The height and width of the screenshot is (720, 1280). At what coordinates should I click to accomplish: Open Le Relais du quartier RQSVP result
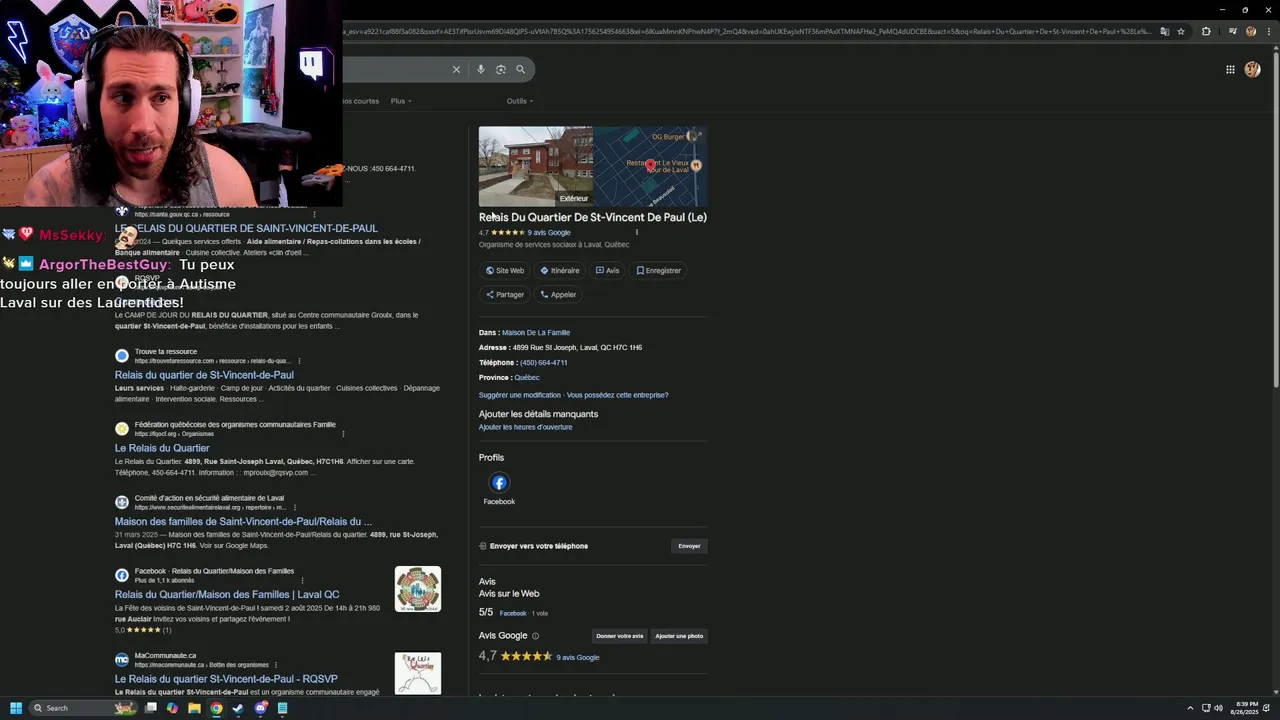(226, 679)
